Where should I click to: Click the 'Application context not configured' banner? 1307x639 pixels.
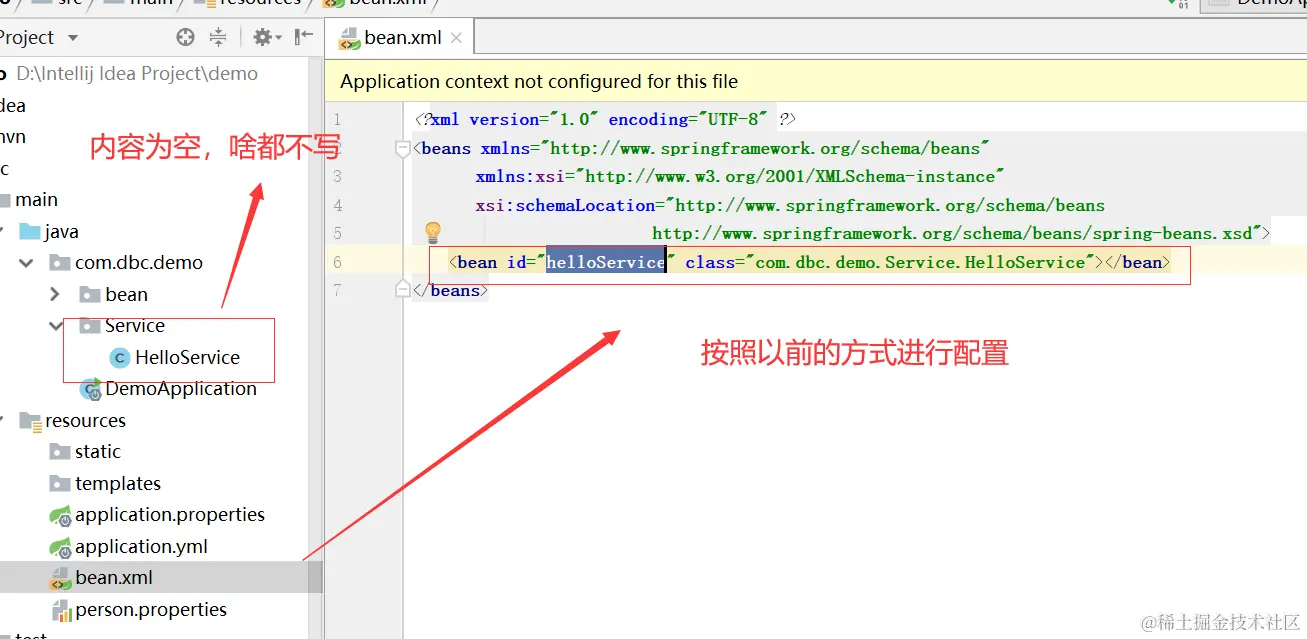coord(816,82)
